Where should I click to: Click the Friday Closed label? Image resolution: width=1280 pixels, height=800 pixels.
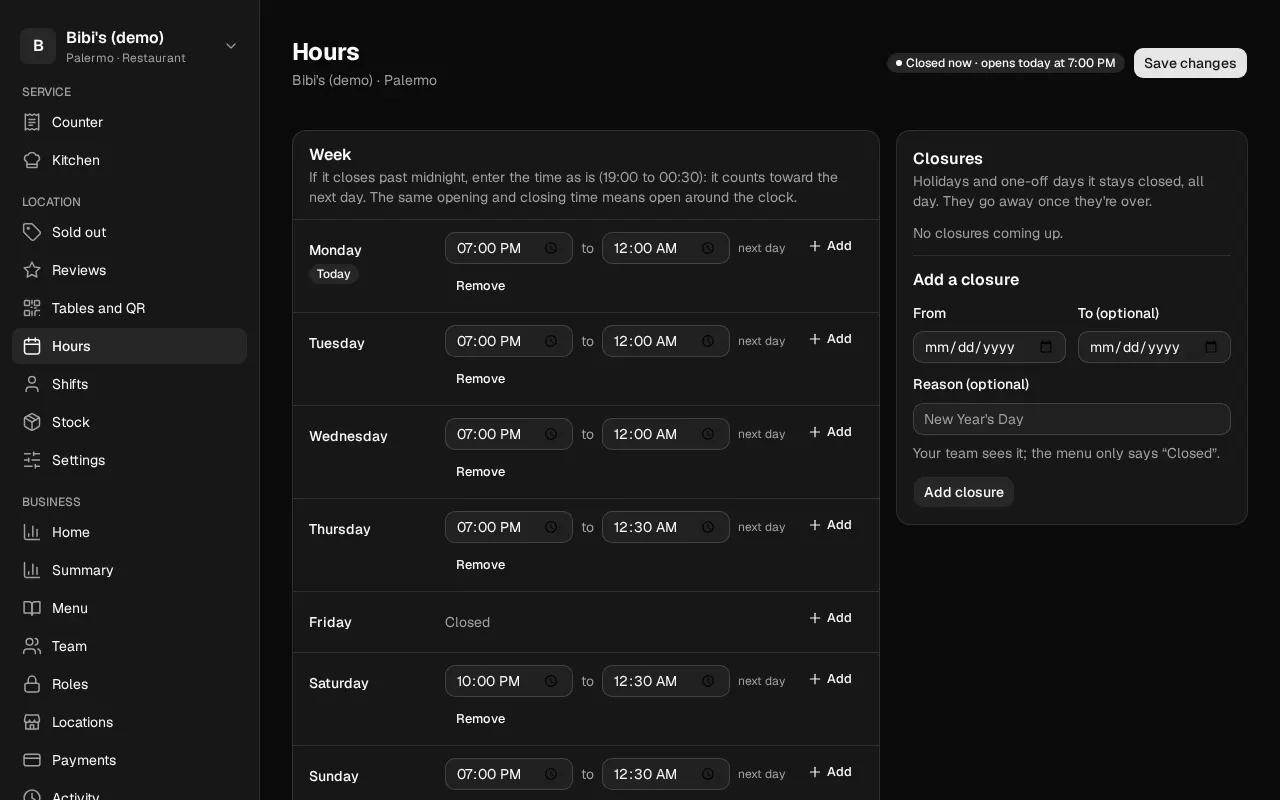[x=467, y=622]
